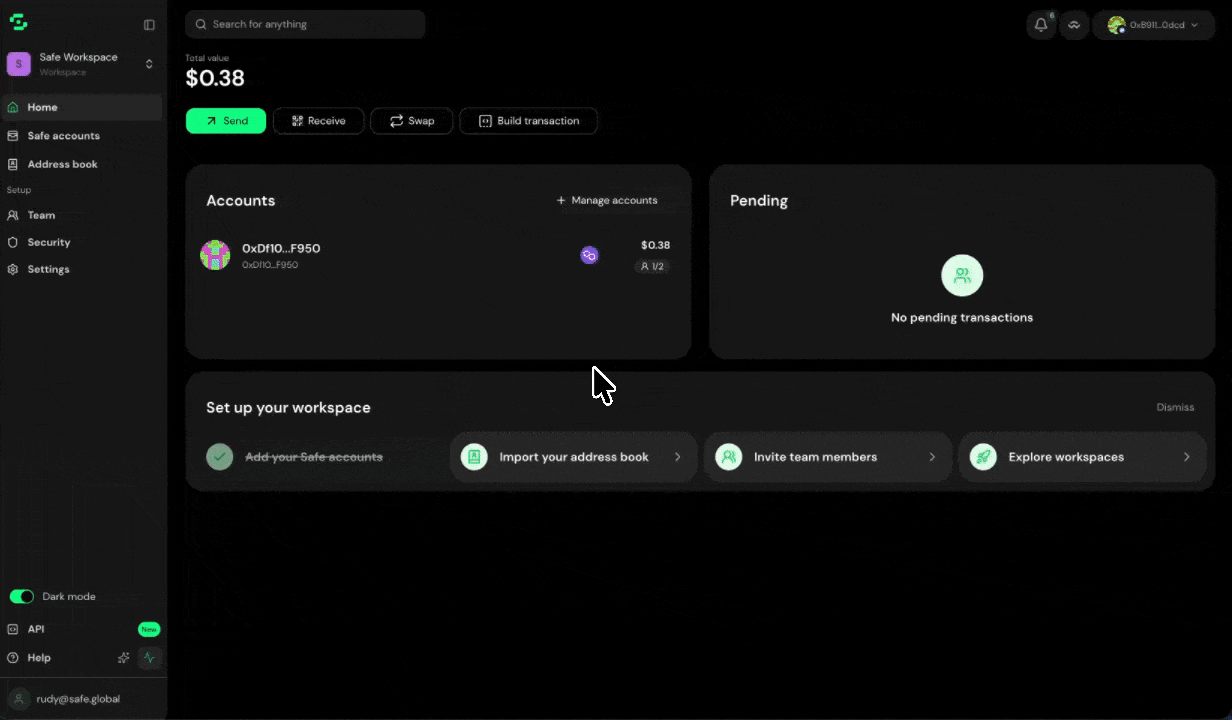Click the activity pulse icon
Viewport: 1232px width, 720px height.
(x=149, y=658)
